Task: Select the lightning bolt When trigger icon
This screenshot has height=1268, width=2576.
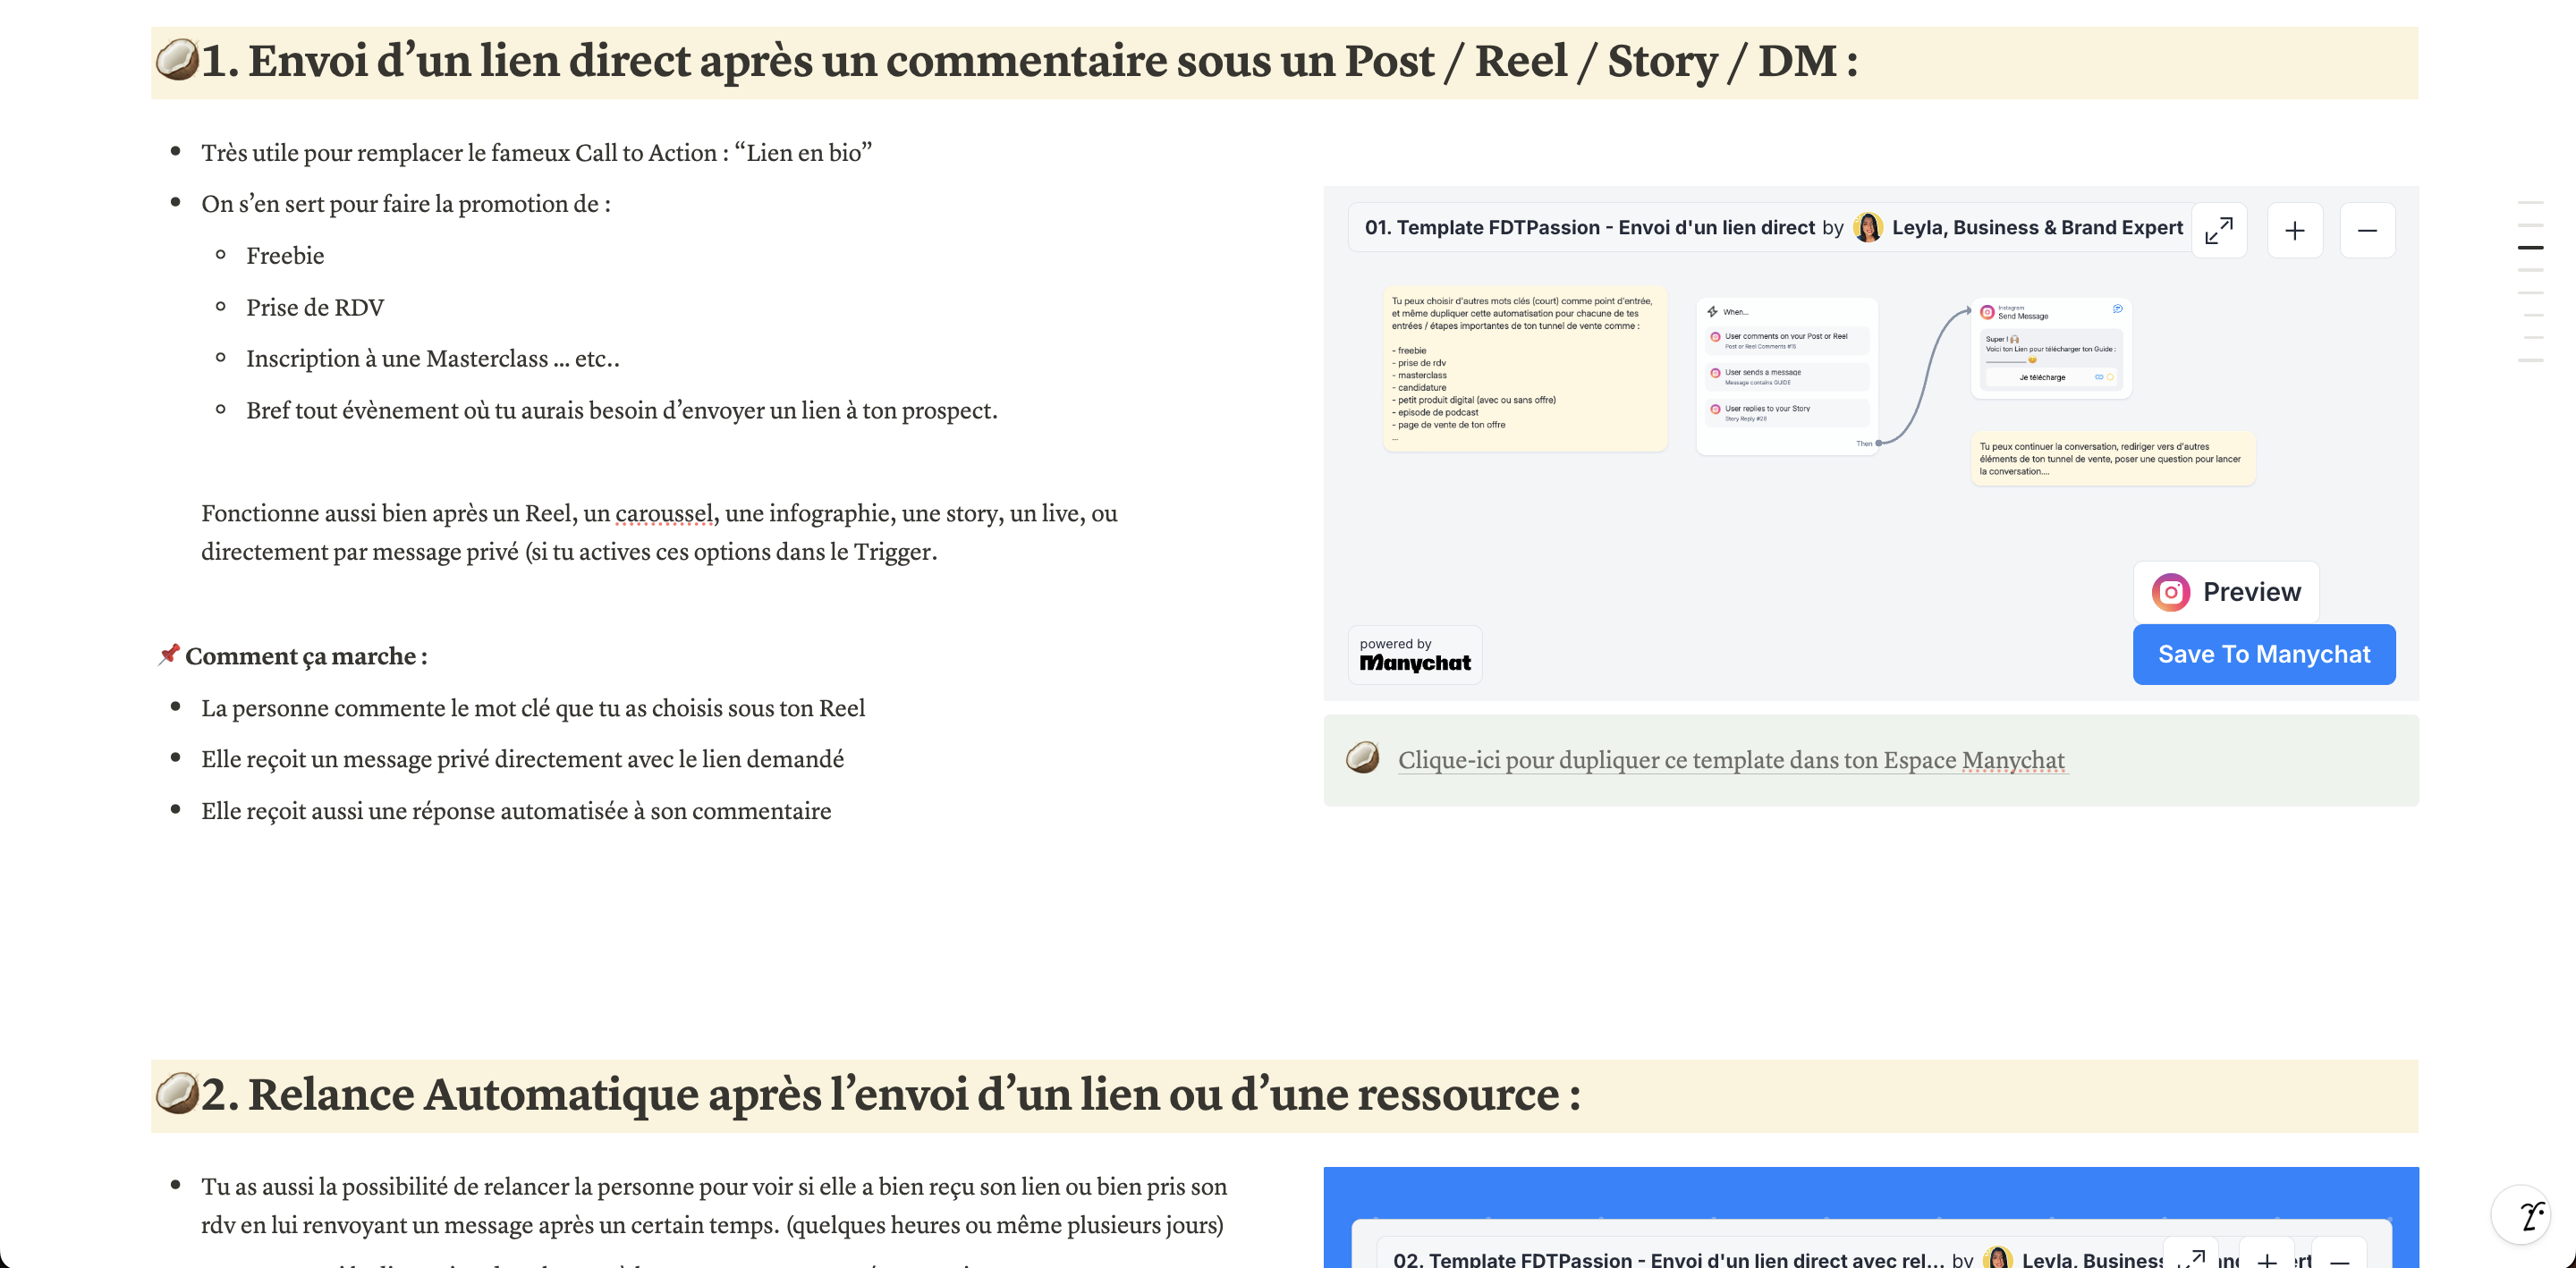Action: [x=1712, y=312]
